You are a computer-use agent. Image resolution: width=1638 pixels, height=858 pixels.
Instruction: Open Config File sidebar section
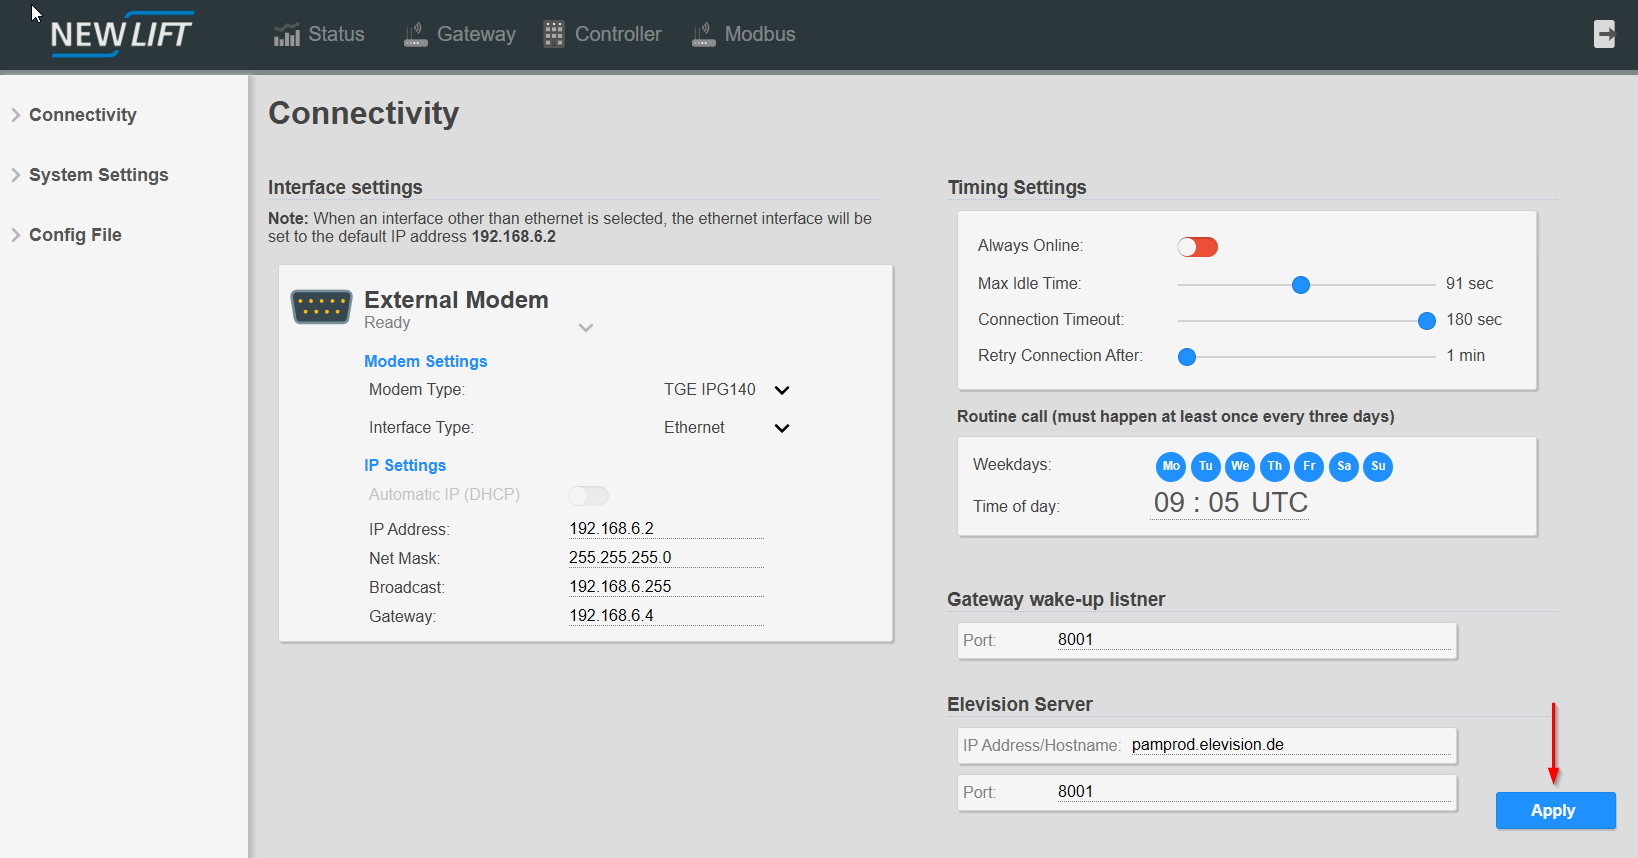point(75,235)
